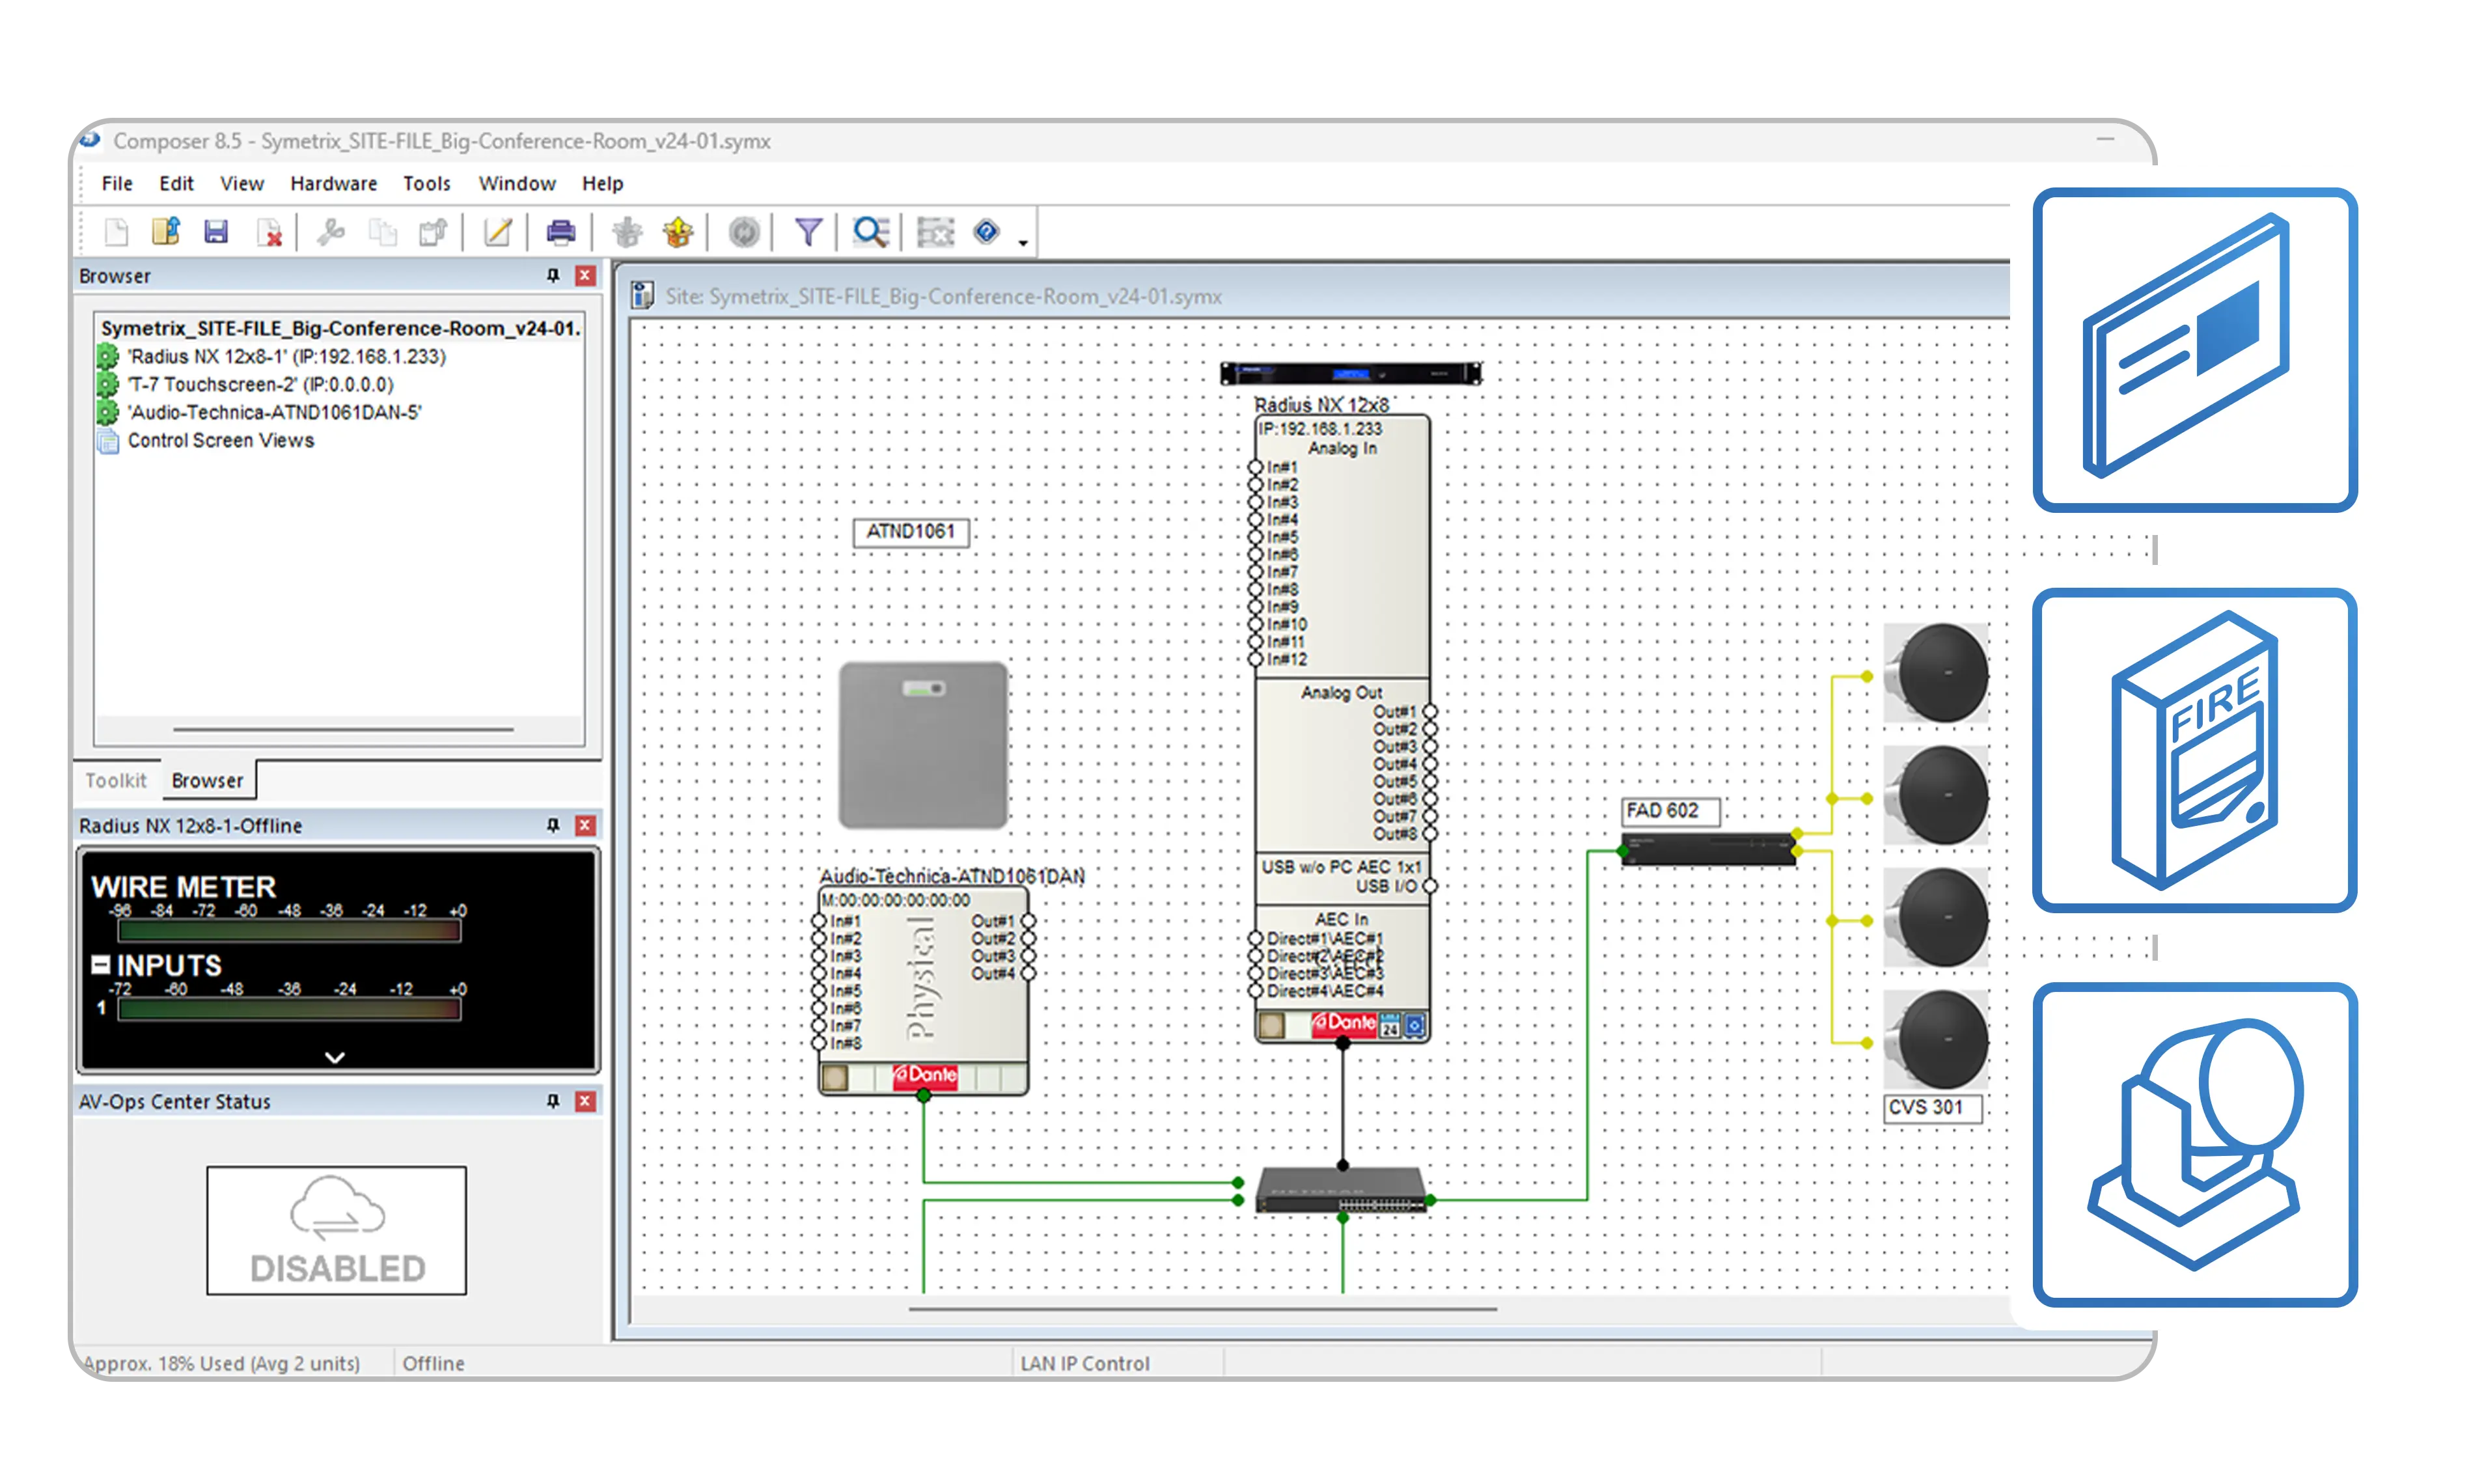
Task: Open an existing site file
Action: 166,231
